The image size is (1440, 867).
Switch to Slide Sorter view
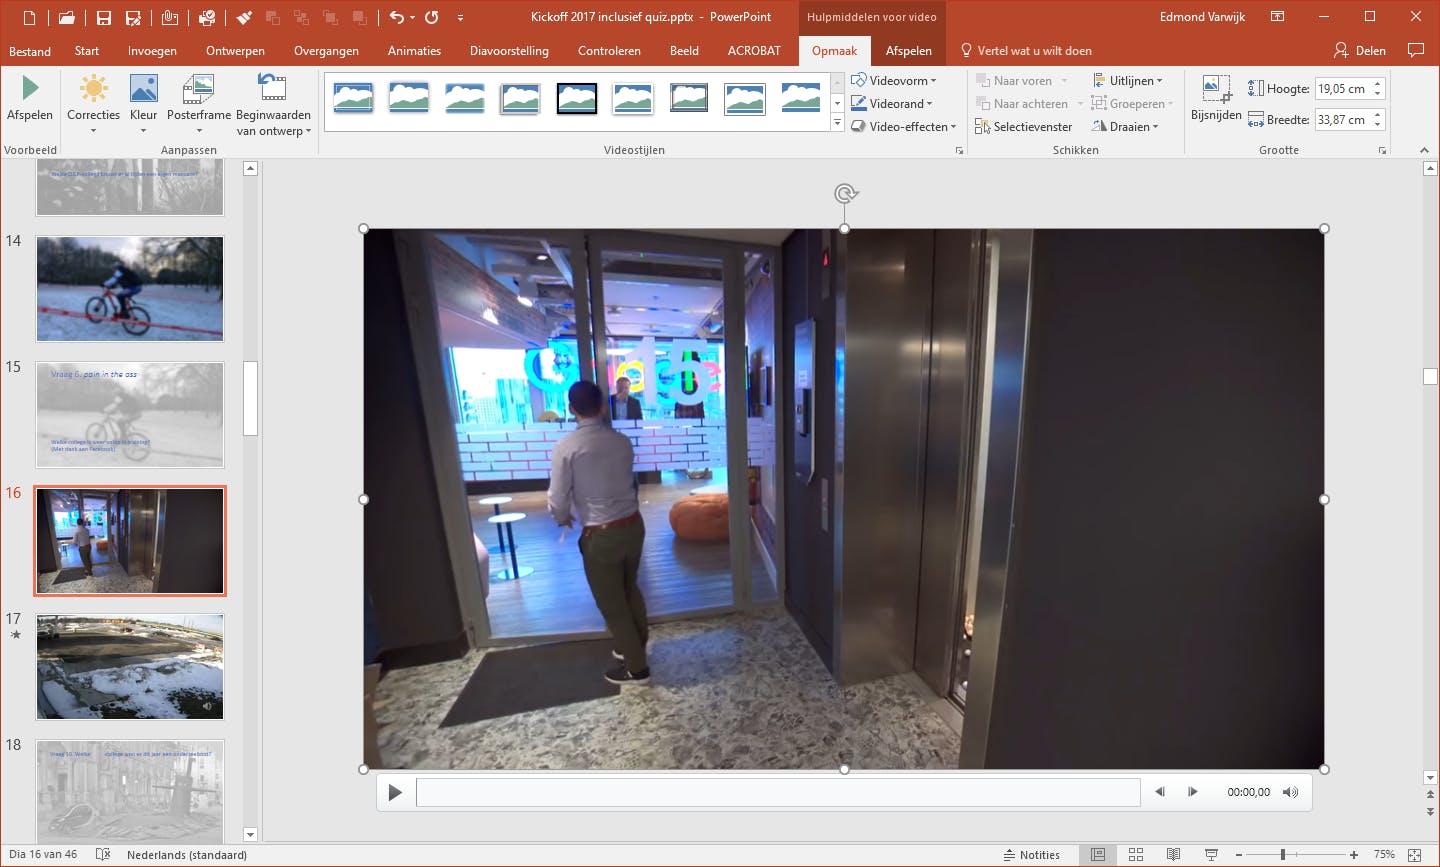1136,855
